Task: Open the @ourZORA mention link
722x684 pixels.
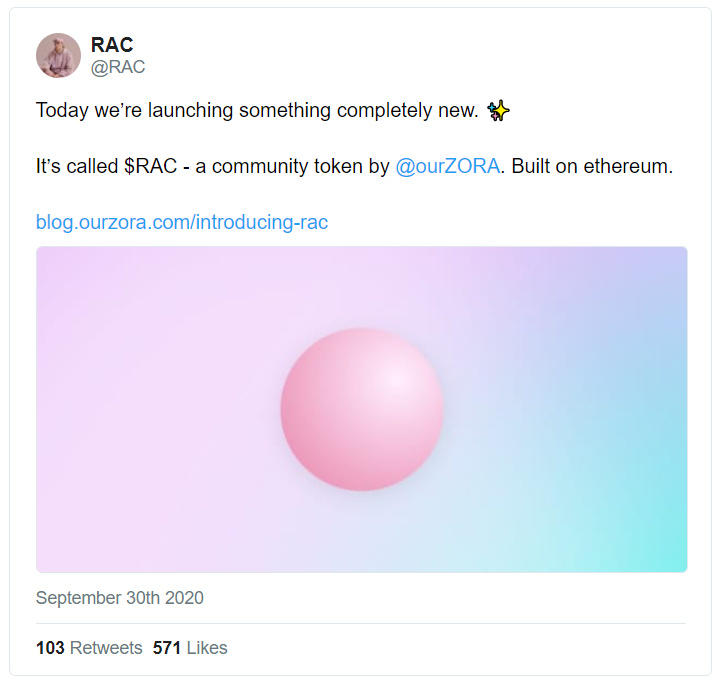Action: (447, 166)
